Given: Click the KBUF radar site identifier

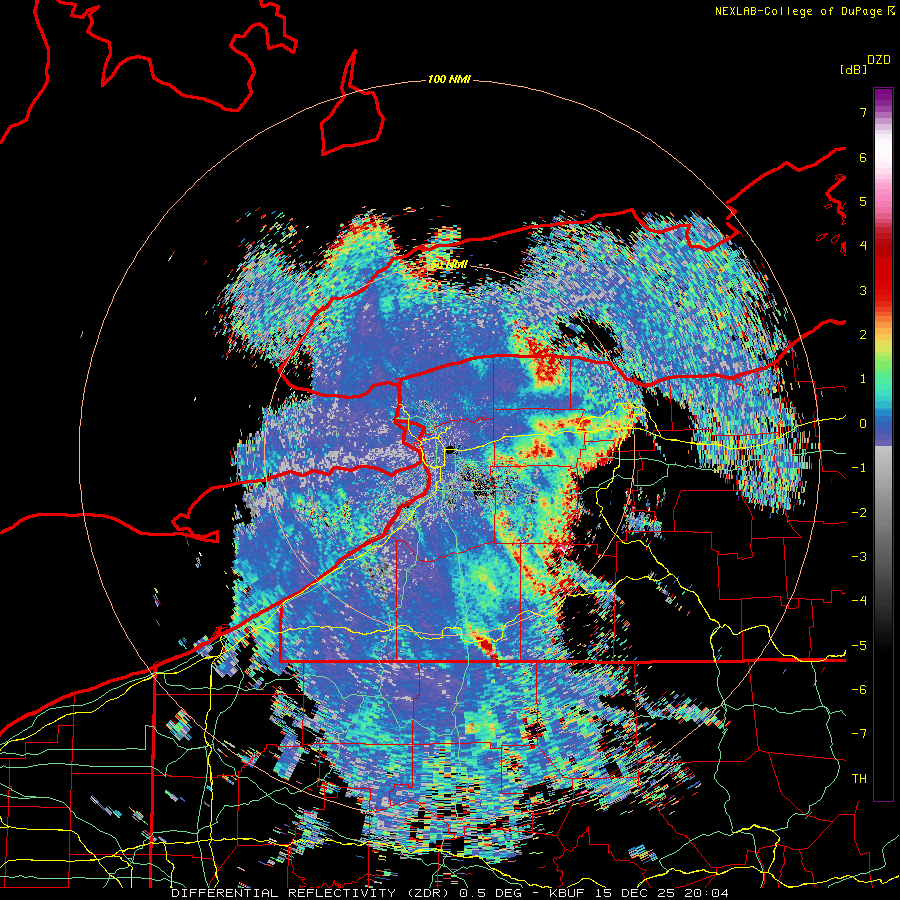Looking at the screenshot, I should (568, 893).
